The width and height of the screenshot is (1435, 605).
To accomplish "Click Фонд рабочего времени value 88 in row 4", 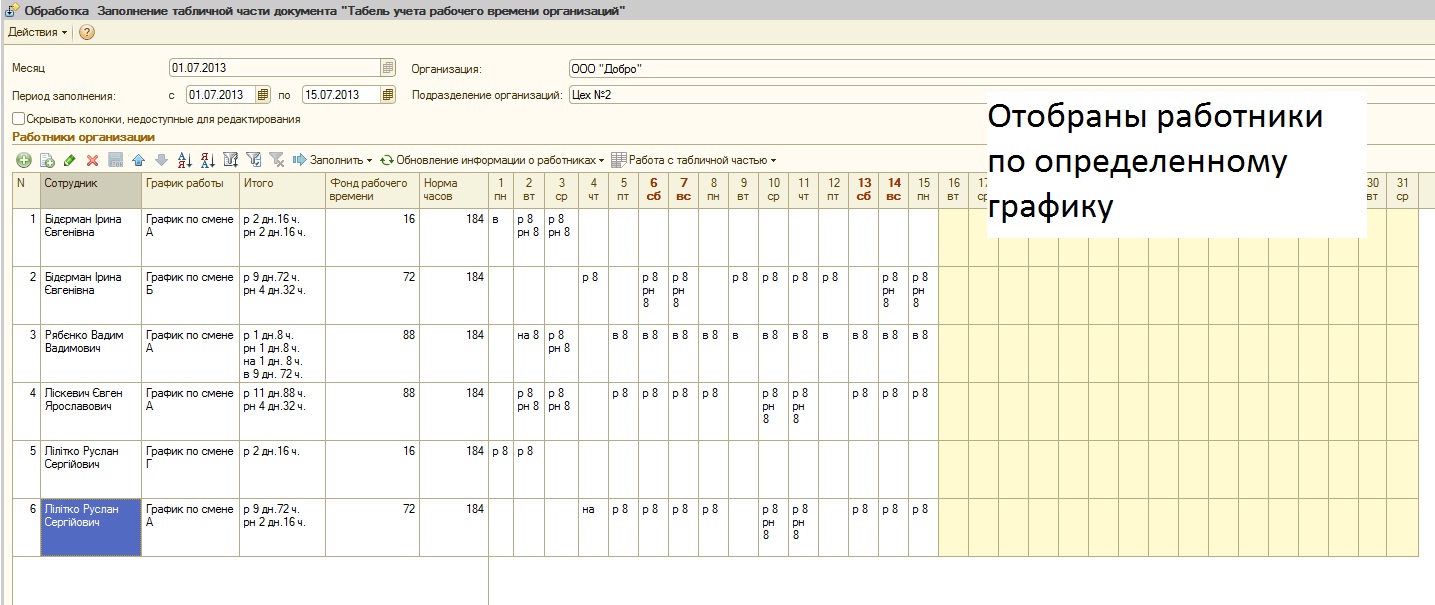I will click(x=372, y=411).
